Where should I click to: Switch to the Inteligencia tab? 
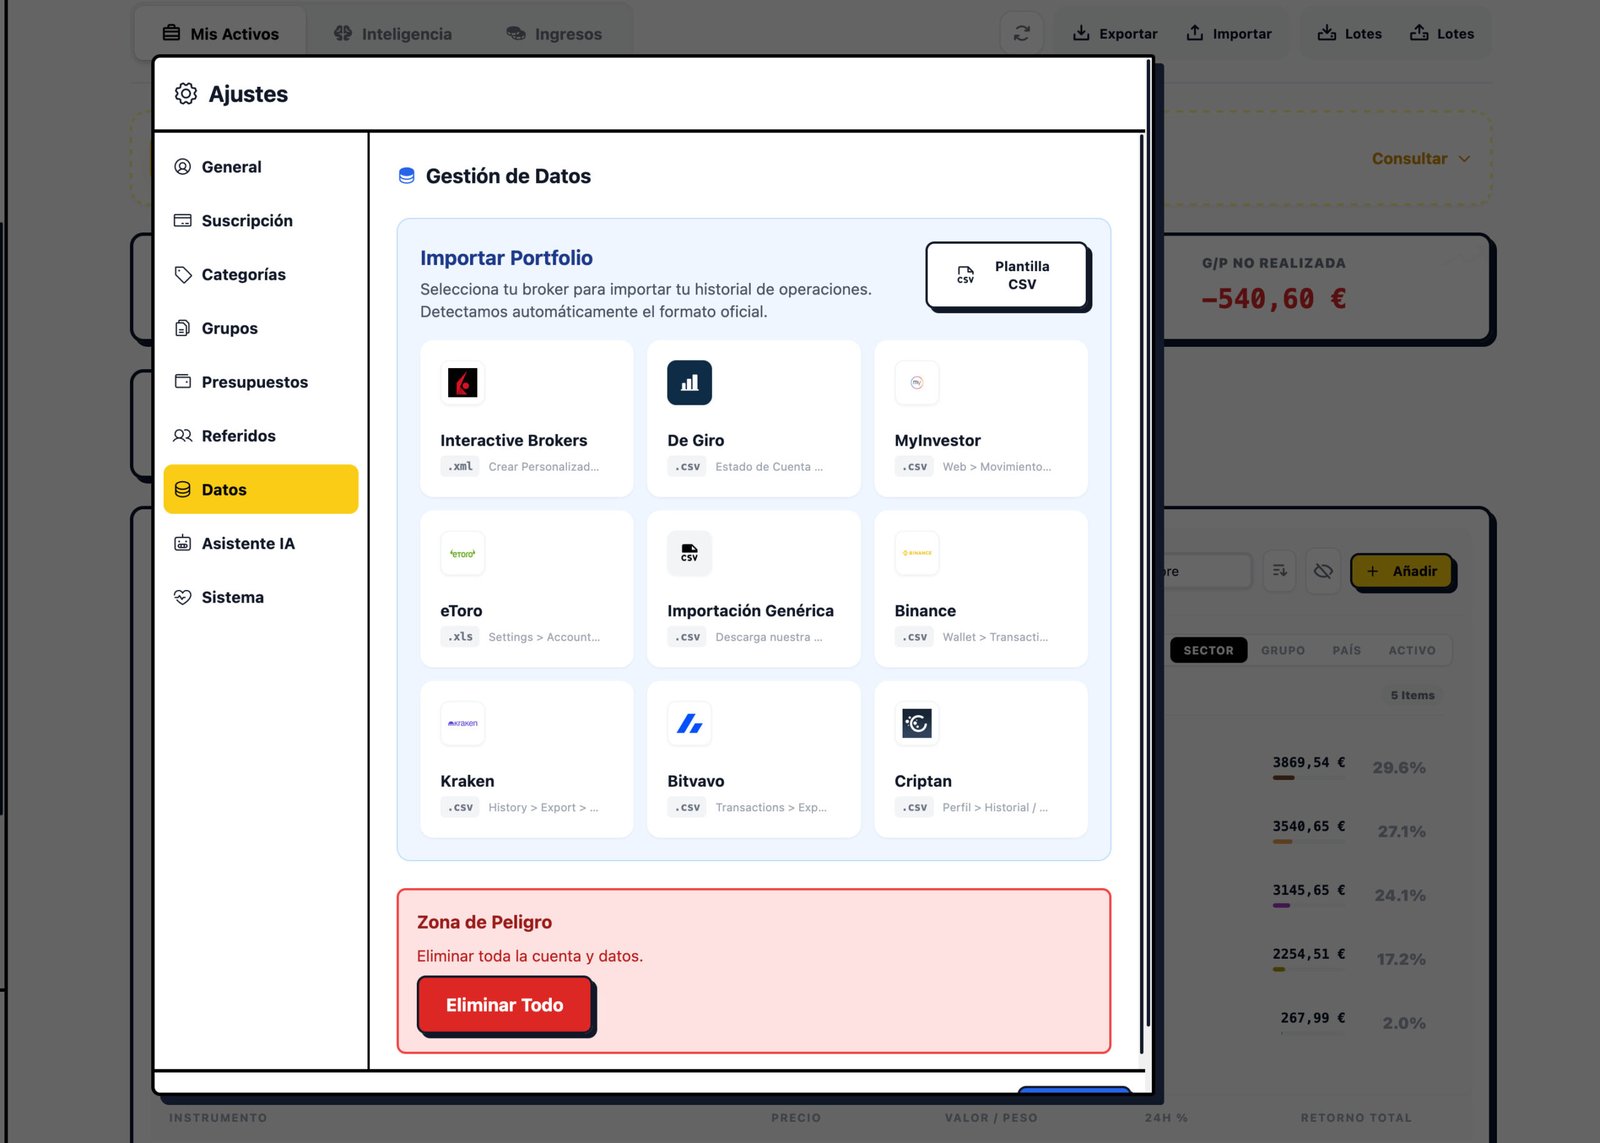pyautogui.click(x=393, y=34)
